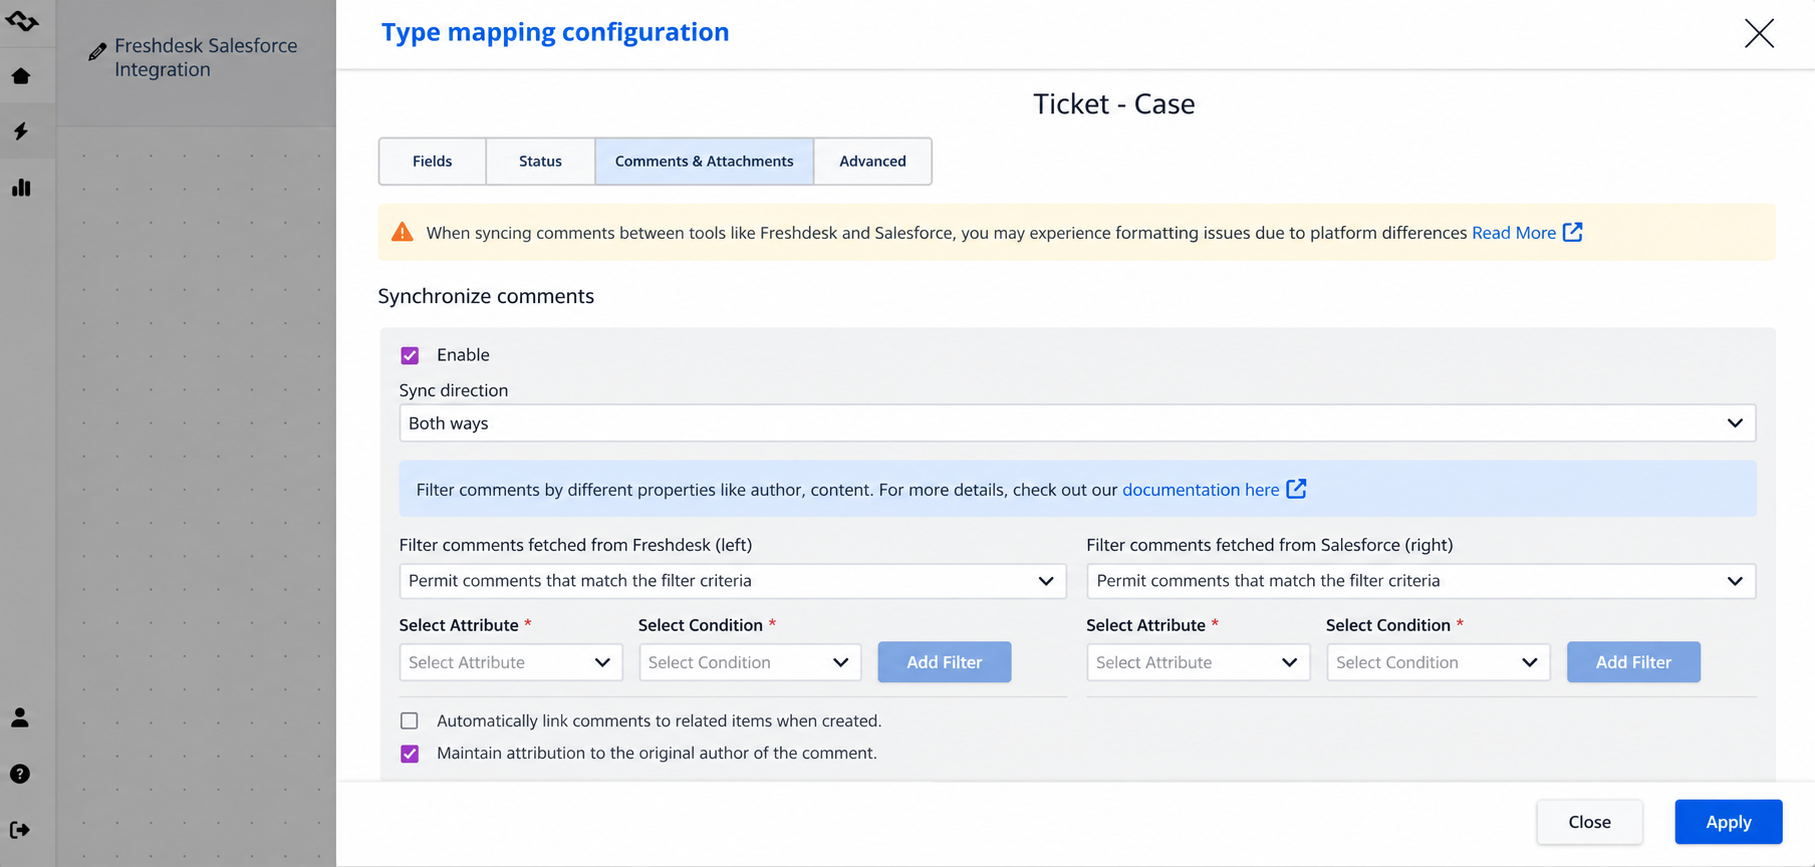Expand Salesforce Select Condition dropdown
1815x867 pixels.
(x=1438, y=662)
